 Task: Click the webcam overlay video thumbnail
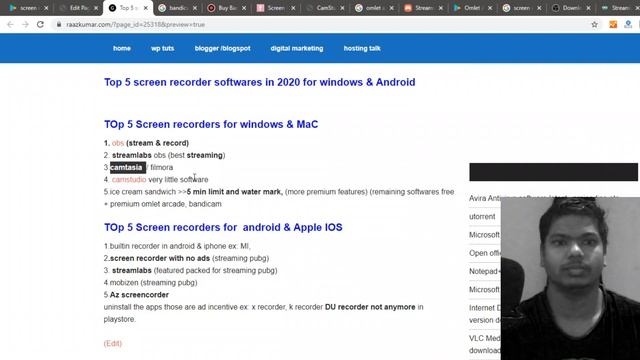point(570,278)
